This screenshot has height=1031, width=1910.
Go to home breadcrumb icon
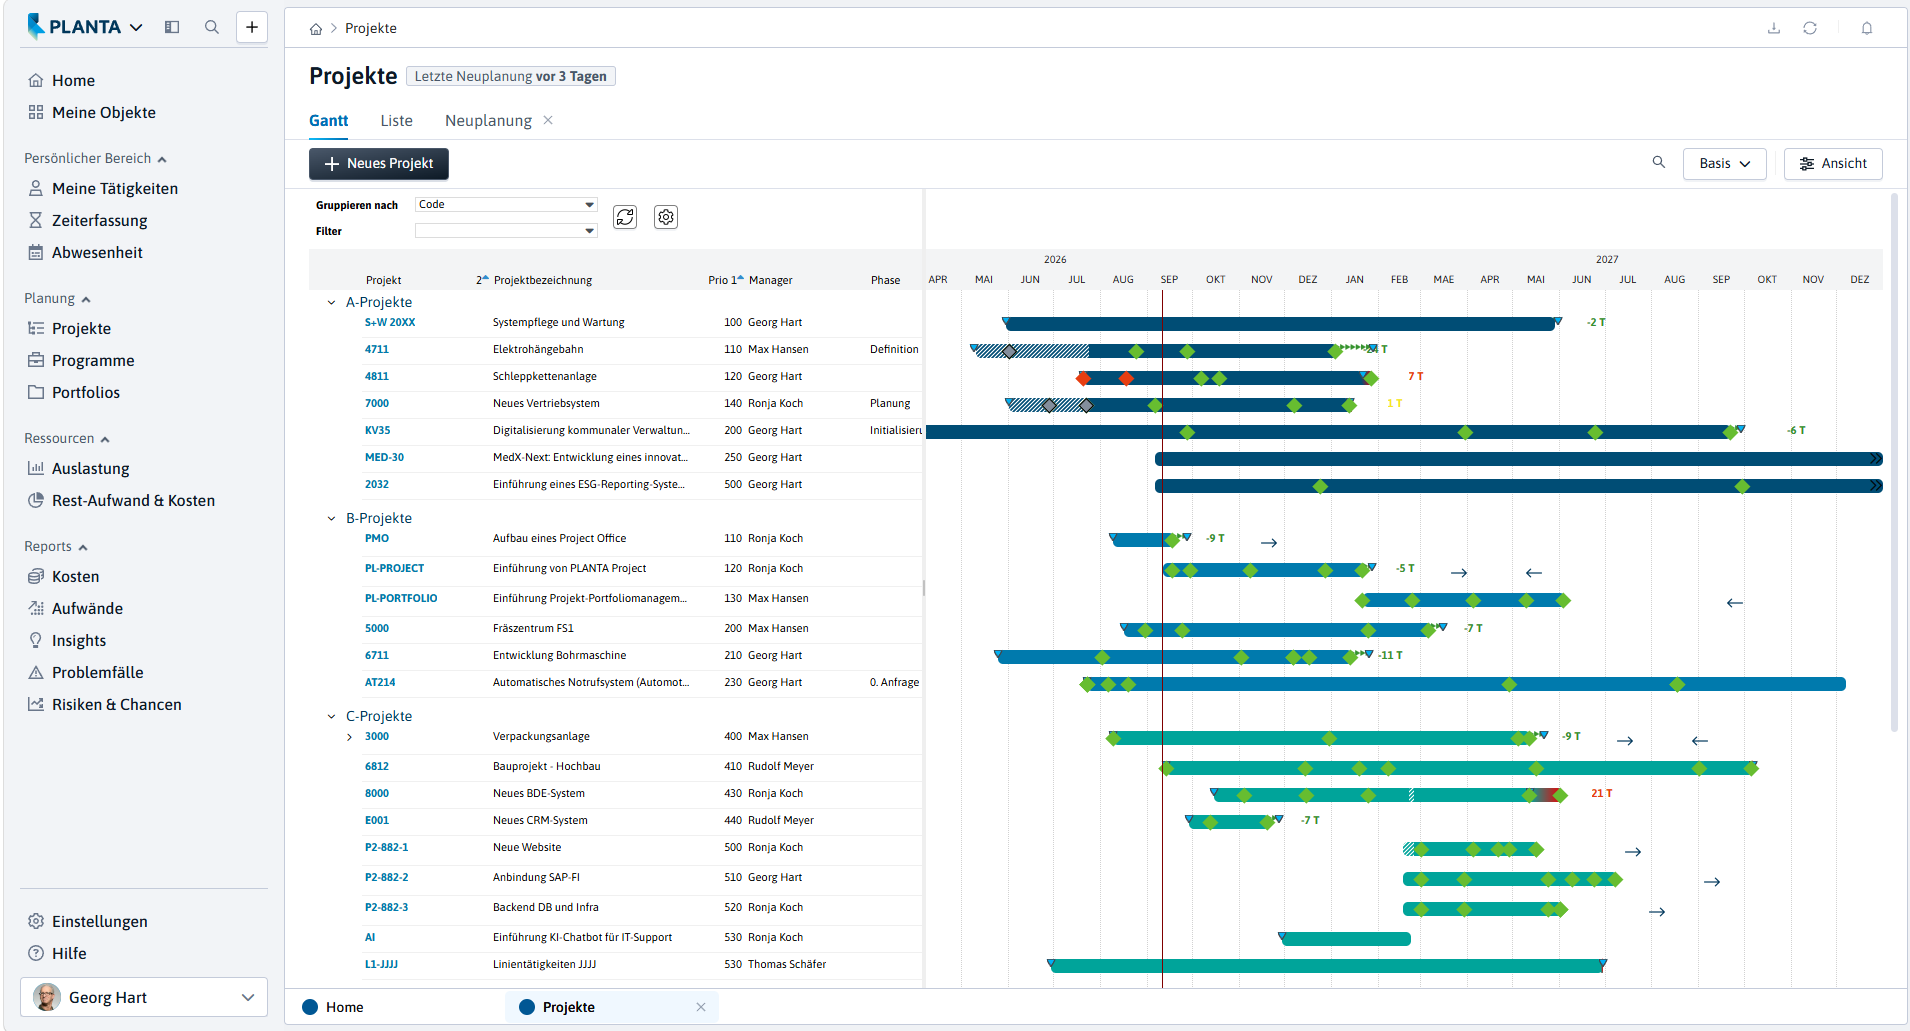click(316, 29)
